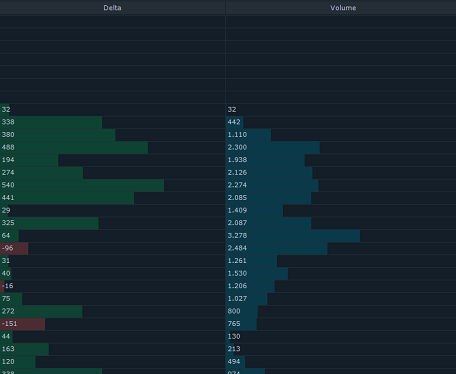Select the Delta value 163
Viewport: 456px width, 374px height.
8,349
